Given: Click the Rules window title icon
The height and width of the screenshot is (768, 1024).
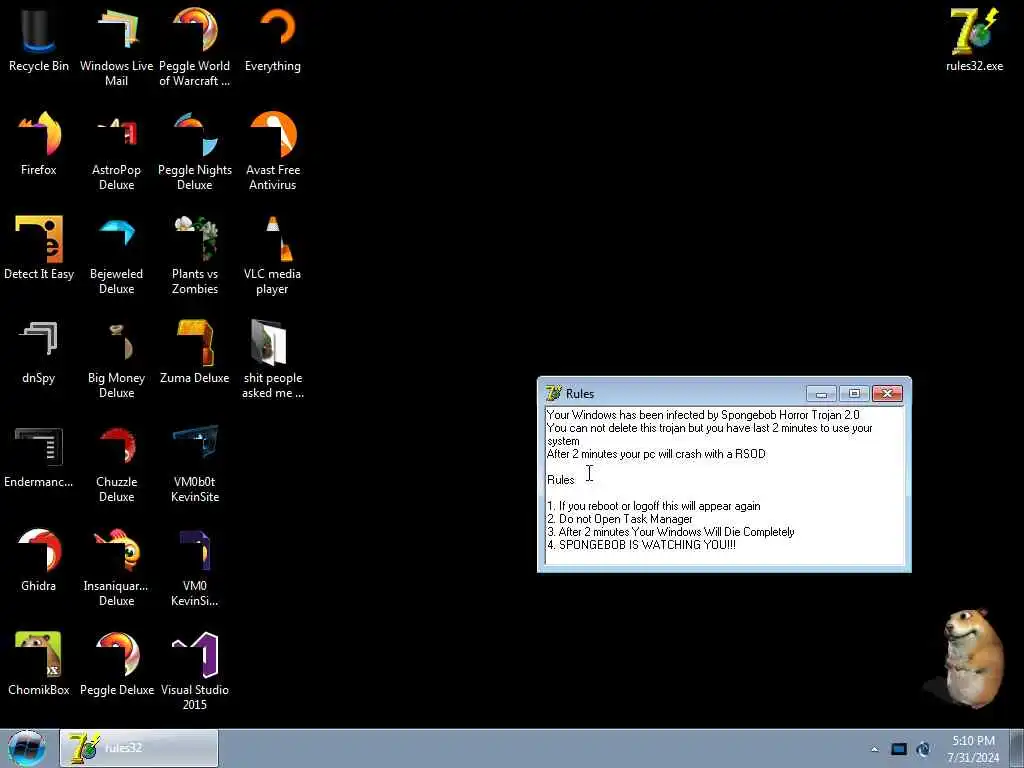Looking at the screenshot, I should click(553, 393).
